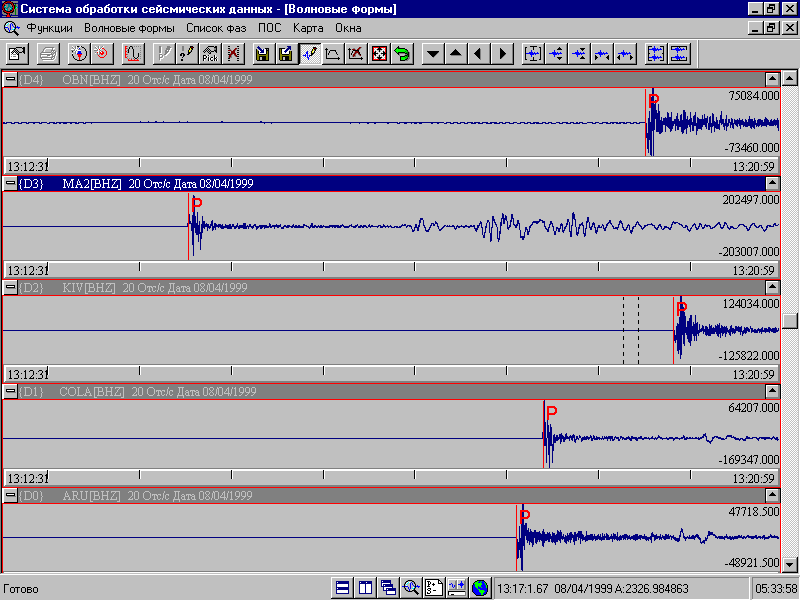Click the up arrow on KIV trace header

pyautogui.click(x=772, y=287)
